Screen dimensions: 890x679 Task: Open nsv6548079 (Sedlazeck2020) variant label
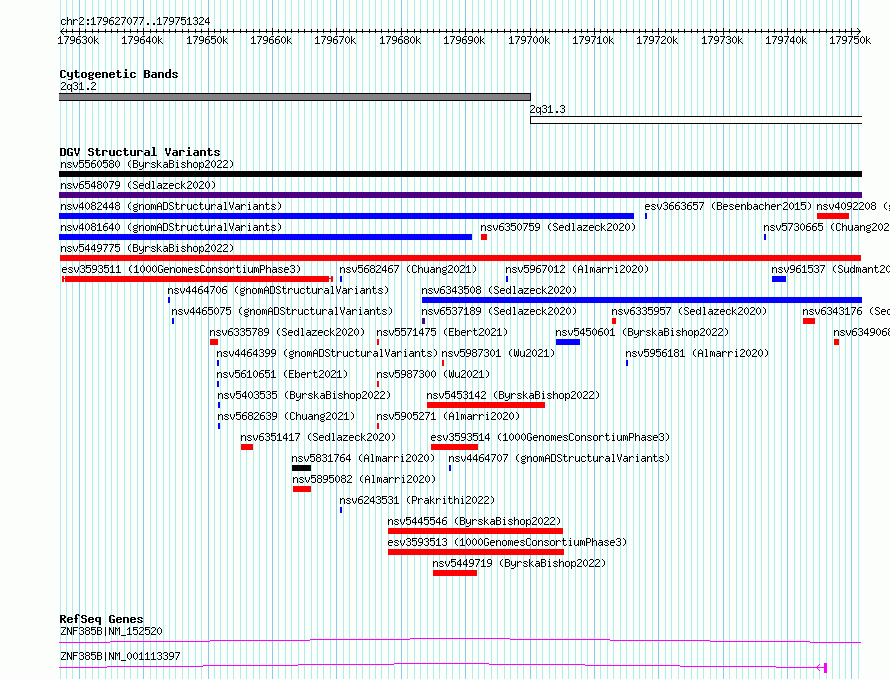pos(138,185)
